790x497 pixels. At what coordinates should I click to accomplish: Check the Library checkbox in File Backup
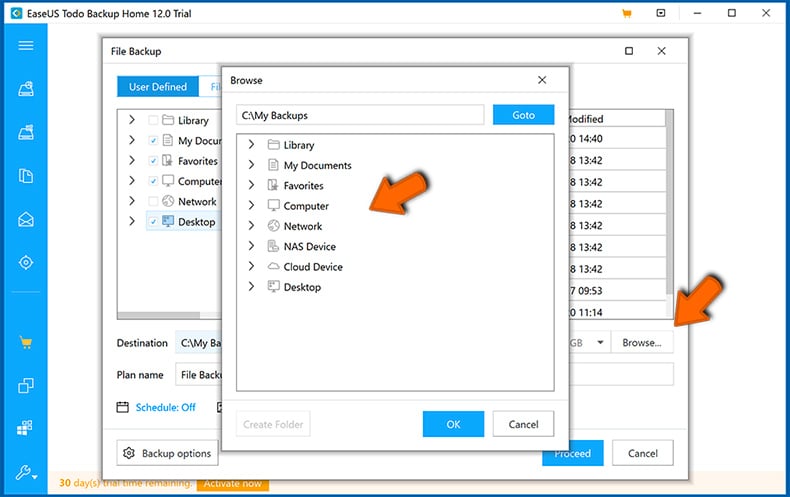(x=153, y=120)
